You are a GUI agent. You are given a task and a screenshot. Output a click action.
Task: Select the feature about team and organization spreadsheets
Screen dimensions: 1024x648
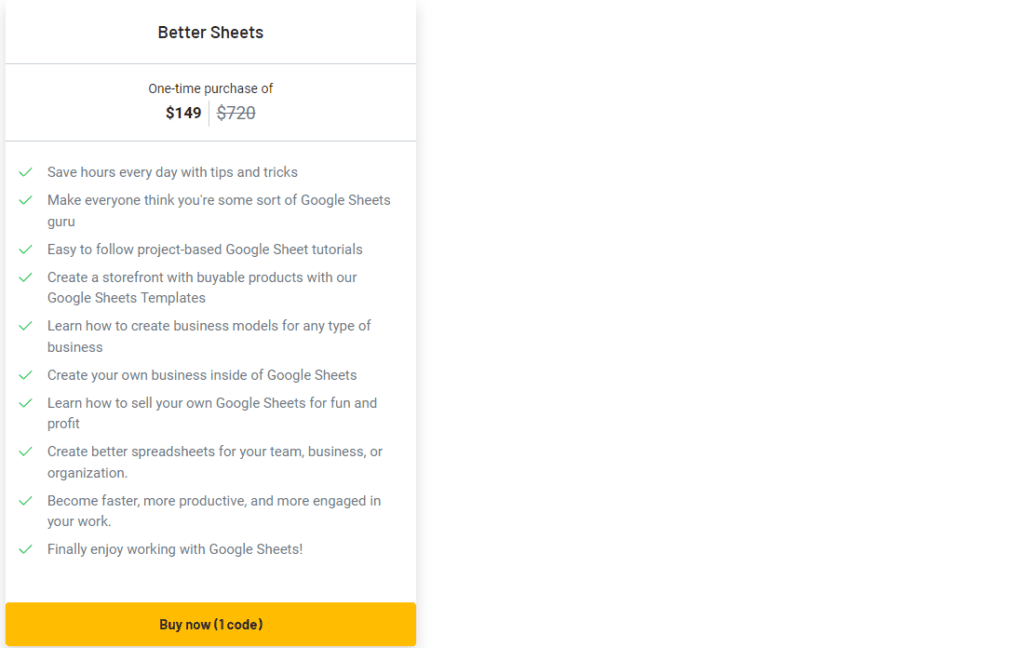(213, 461)
